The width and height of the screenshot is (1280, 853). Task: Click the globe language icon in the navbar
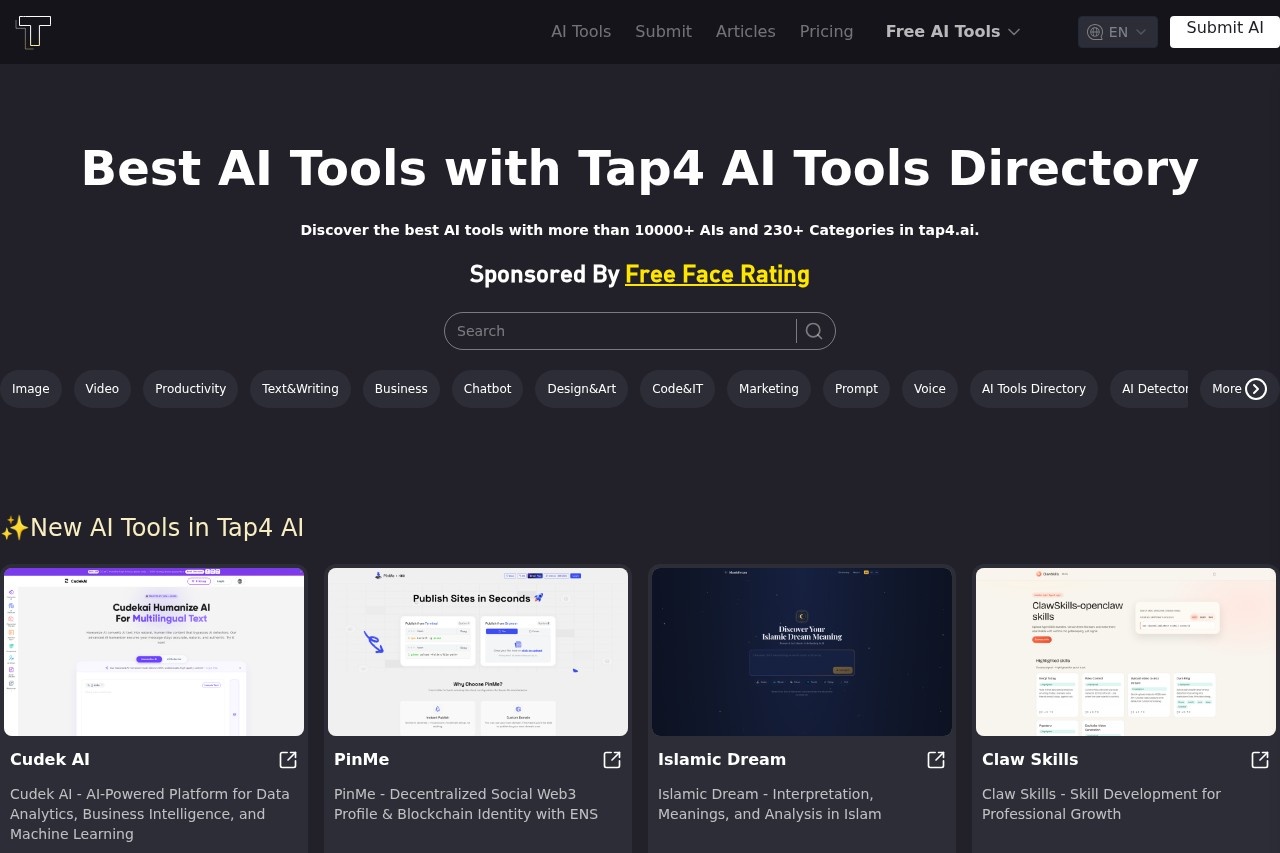[1095, 32]
